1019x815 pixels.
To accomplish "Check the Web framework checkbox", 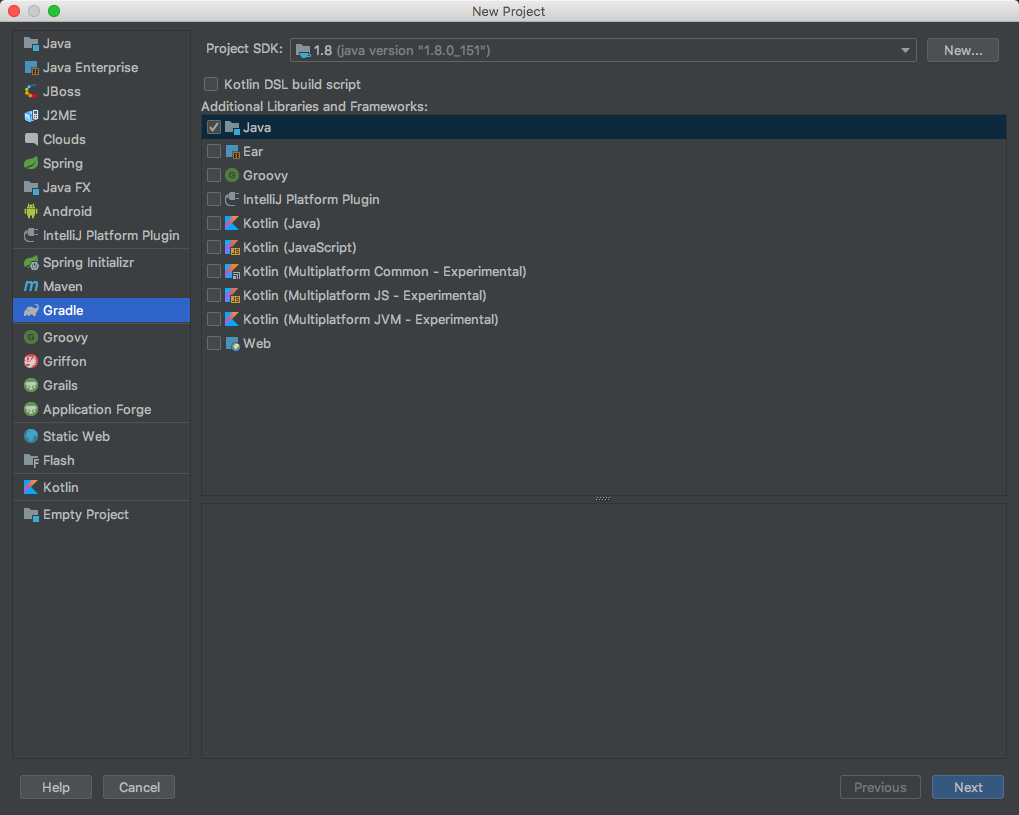I will click(x=214, y=343).
